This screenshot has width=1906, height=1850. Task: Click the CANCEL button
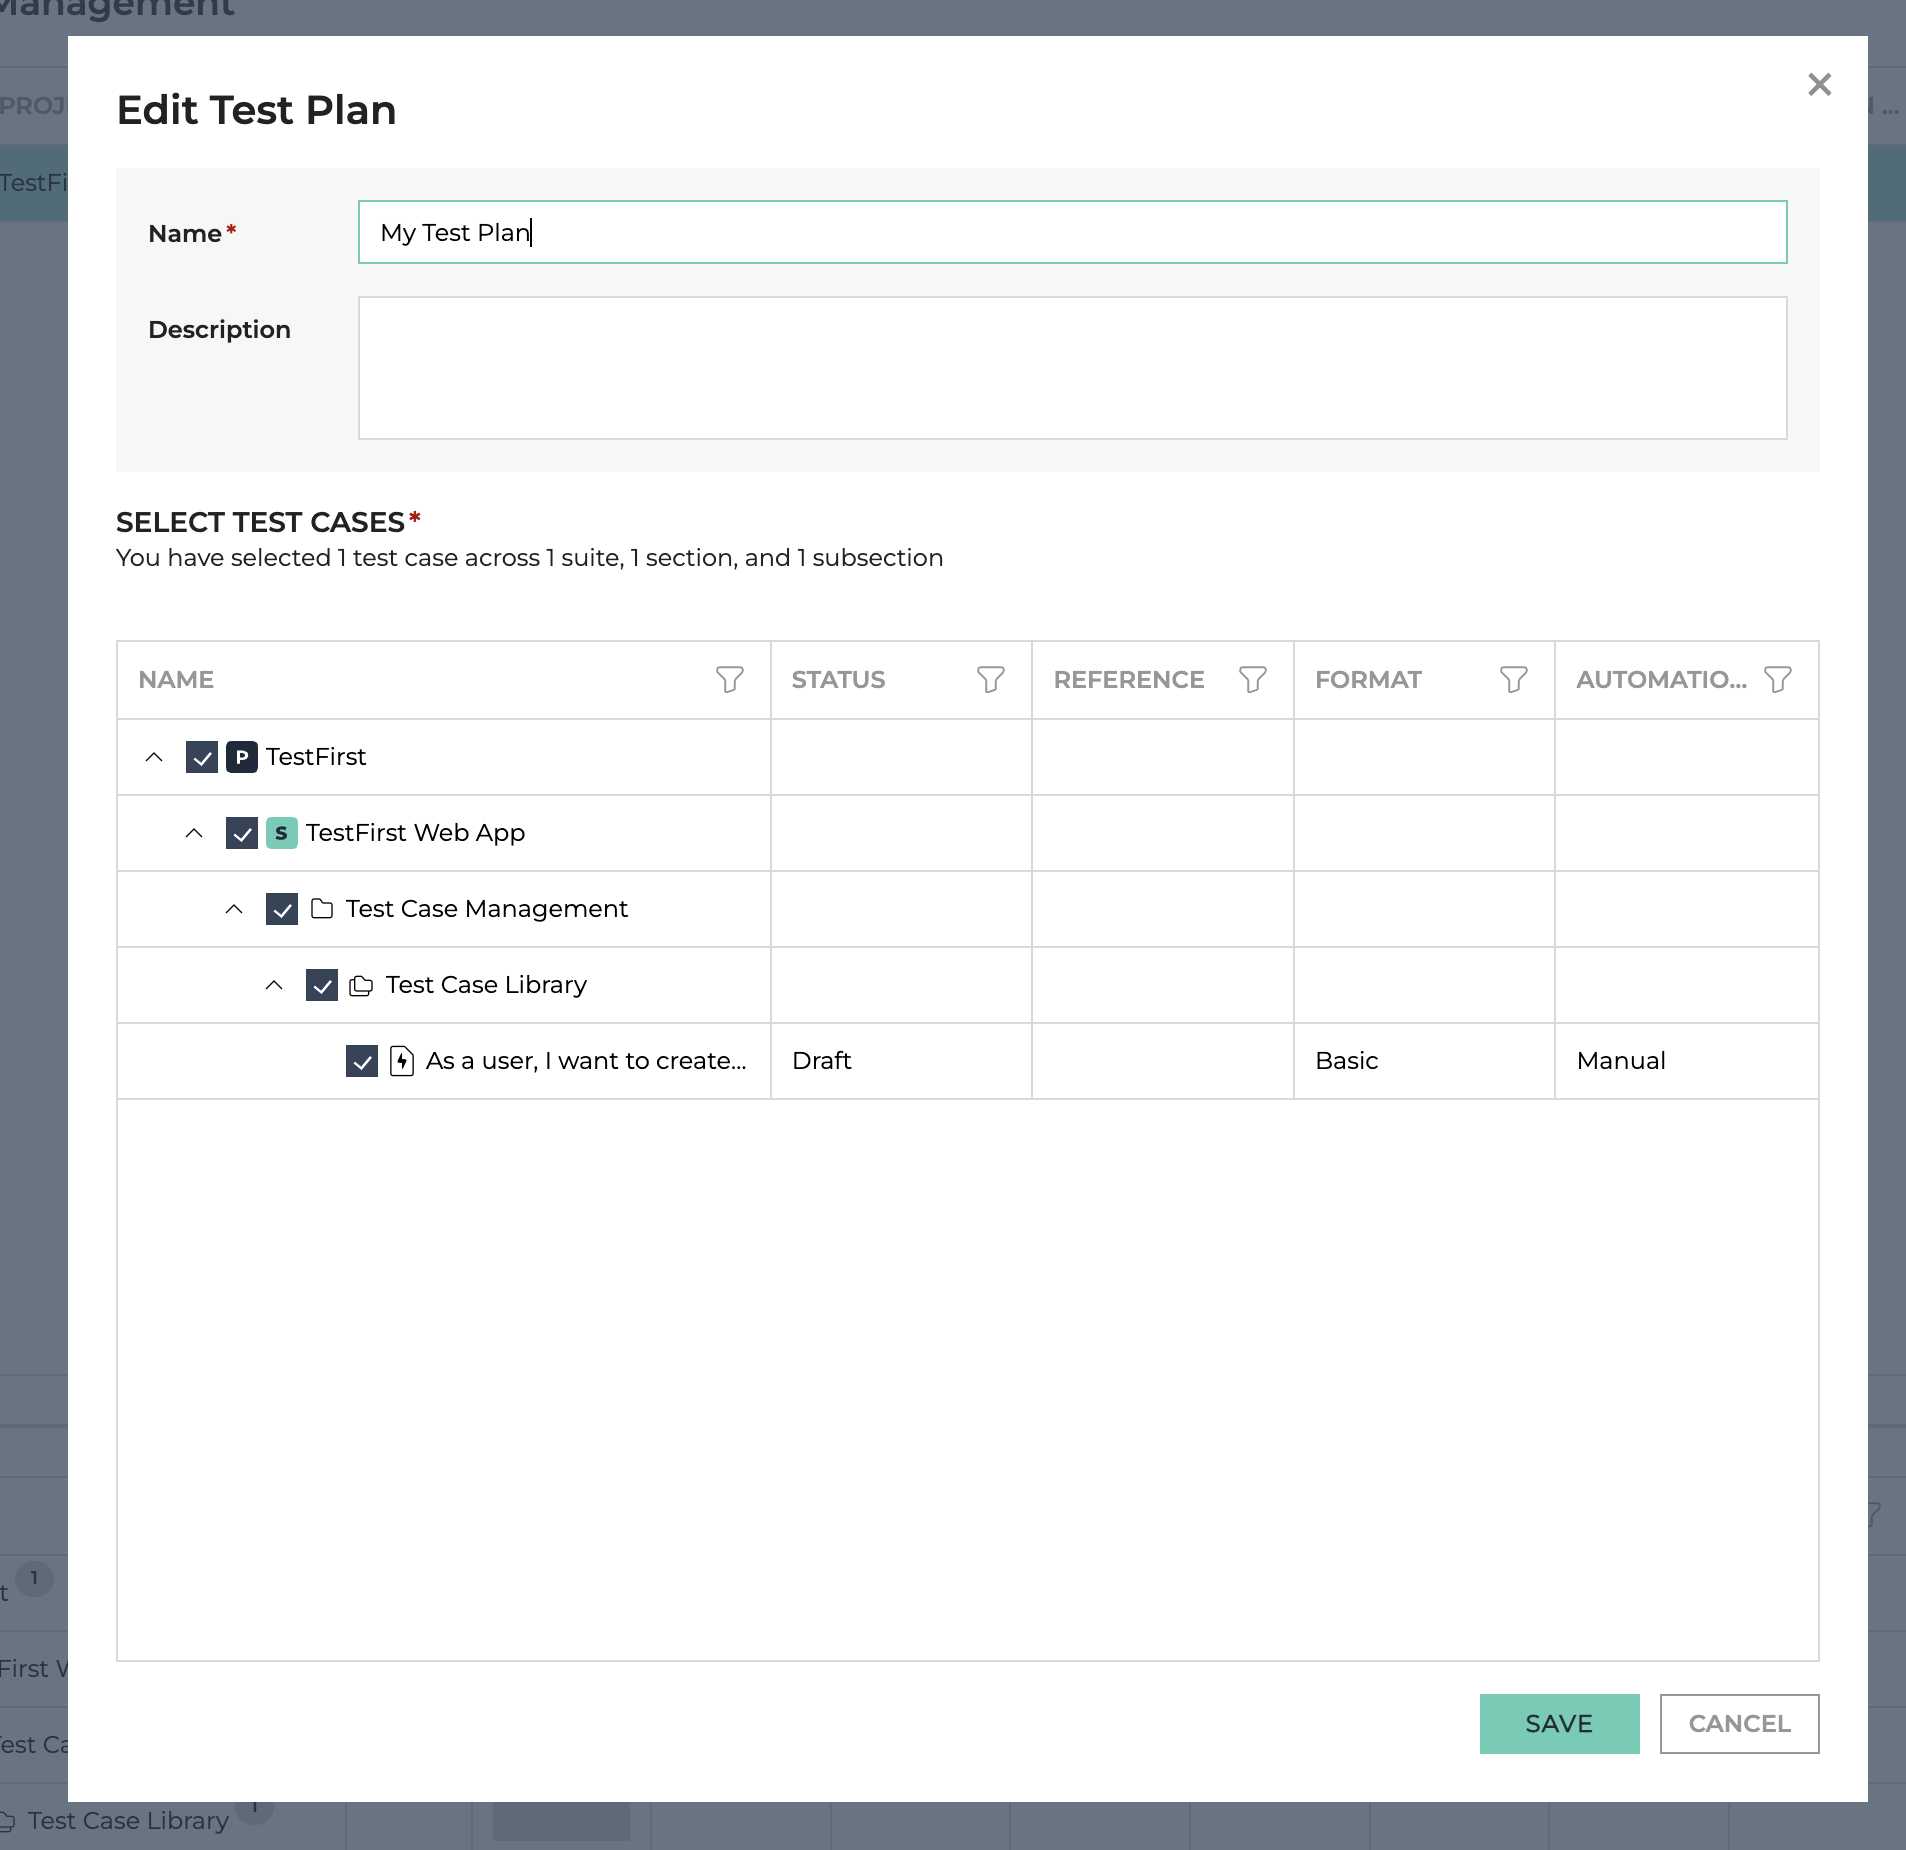point(1739,1724)
